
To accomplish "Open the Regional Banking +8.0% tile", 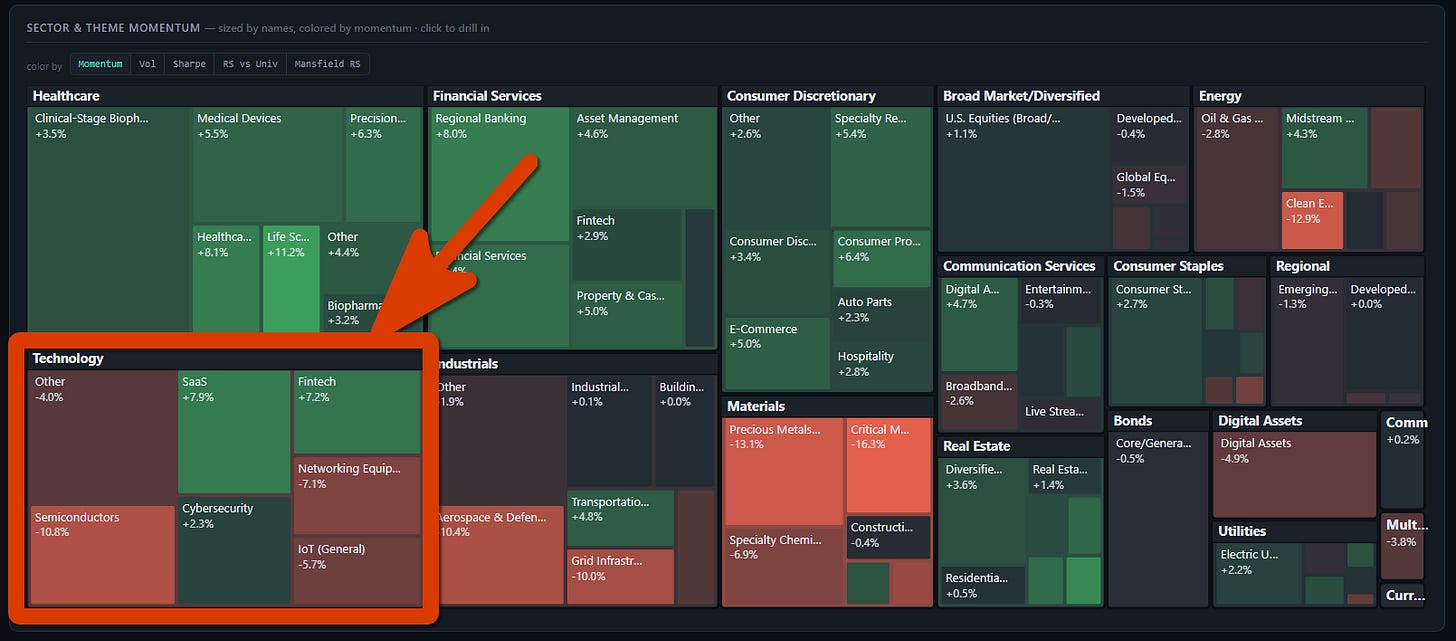I will point(499,174).
